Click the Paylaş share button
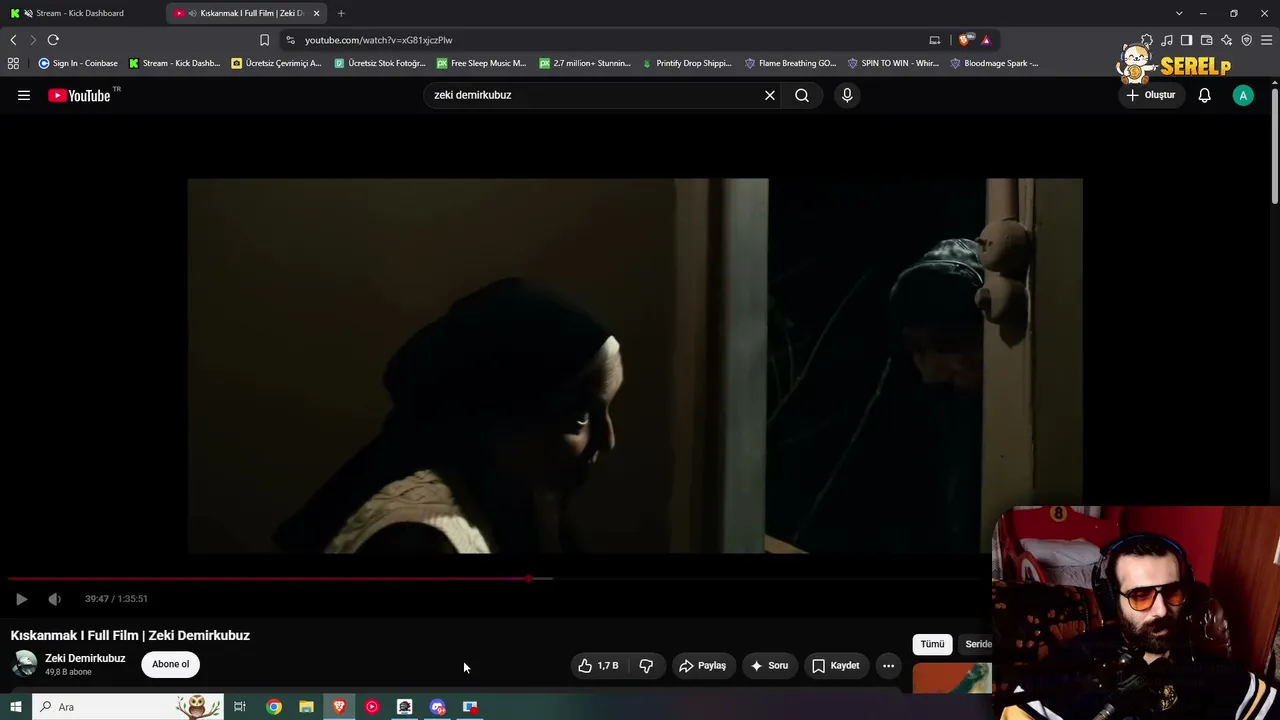 (x=702, y=665)
